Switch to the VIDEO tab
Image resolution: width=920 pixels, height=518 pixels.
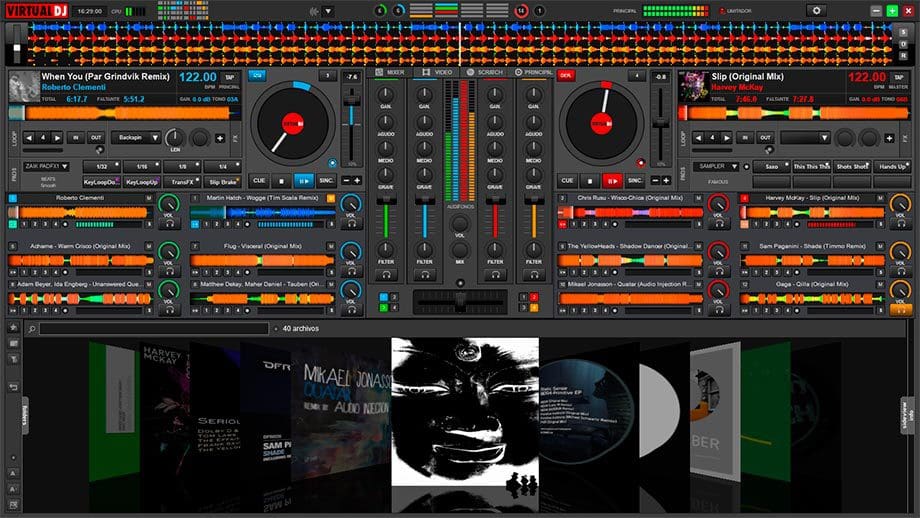point(437,72)
